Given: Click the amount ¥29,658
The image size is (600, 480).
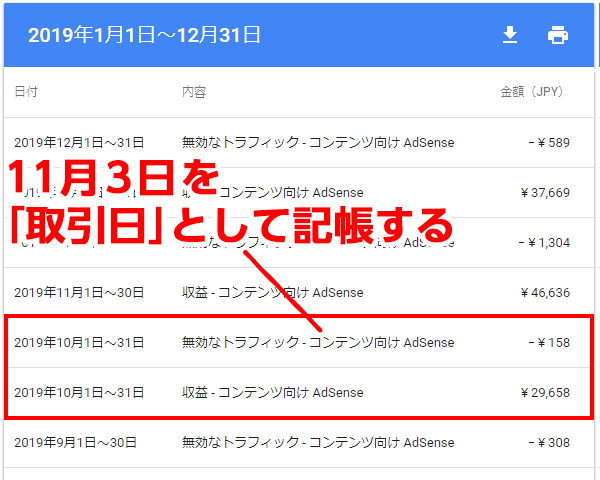Looking at the screenshot, I should click(545, 393).
